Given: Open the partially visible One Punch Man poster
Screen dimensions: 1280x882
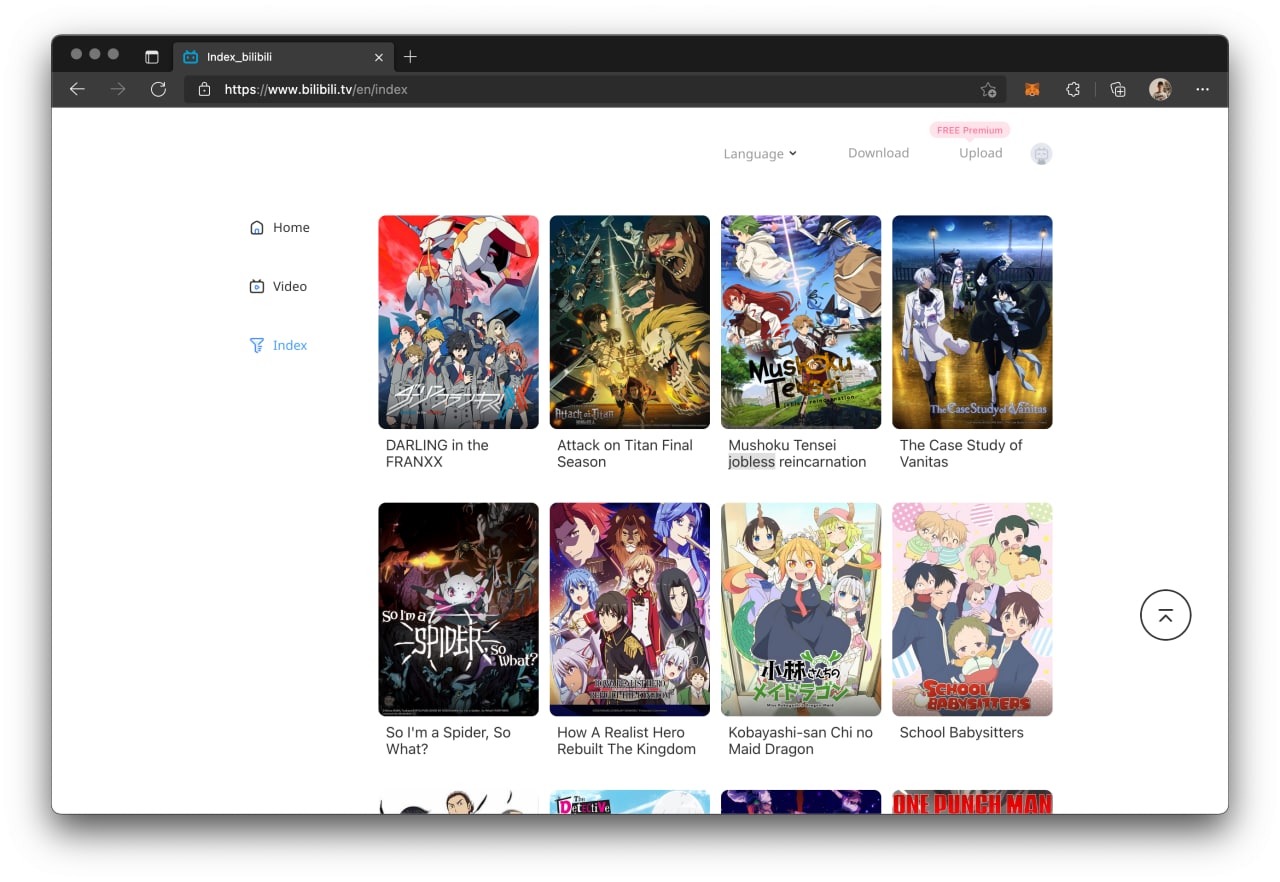Looking at the screenshot, I should pos(972,802).
